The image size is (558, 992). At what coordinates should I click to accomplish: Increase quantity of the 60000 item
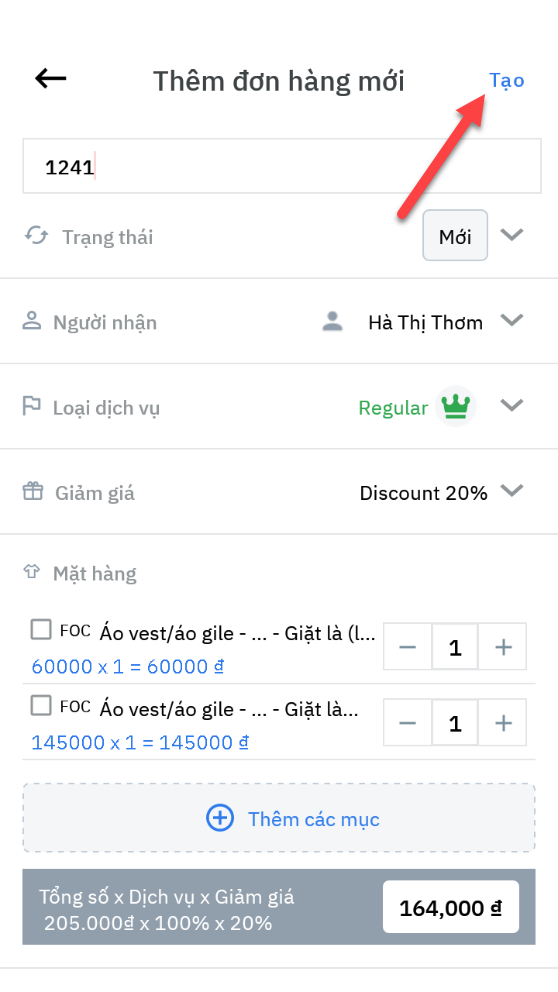[503, 647]
